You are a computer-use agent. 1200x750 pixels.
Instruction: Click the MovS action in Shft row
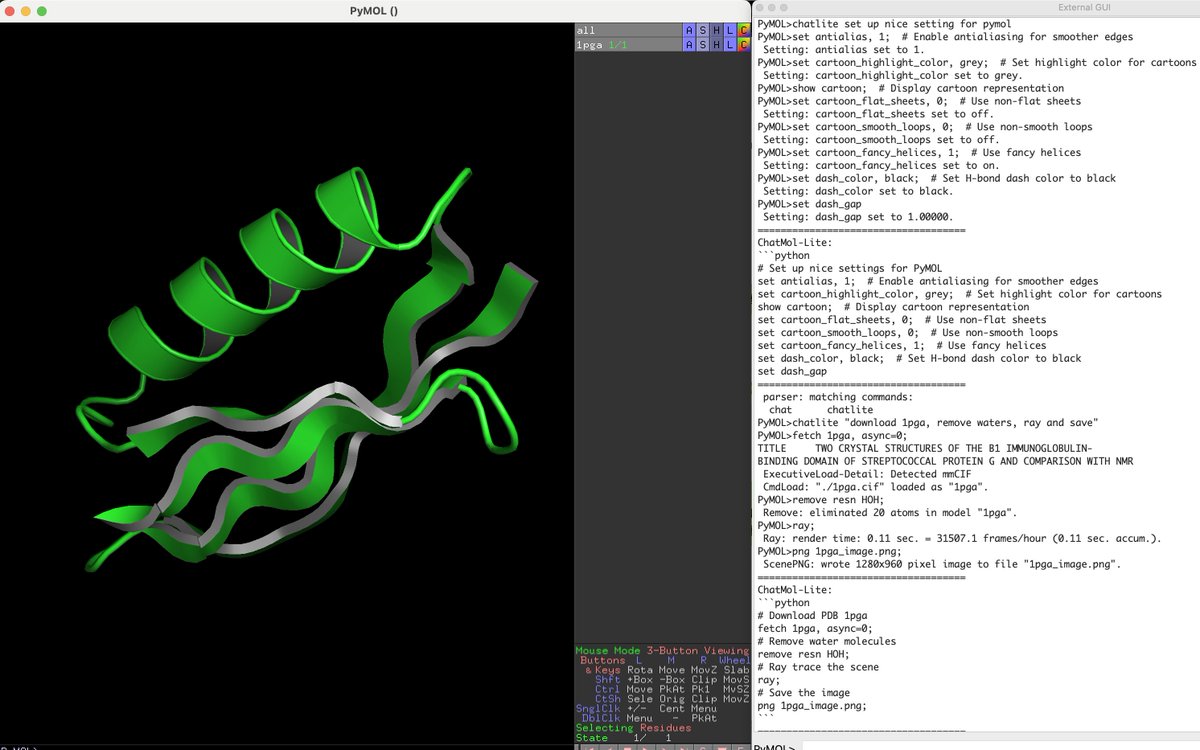point(735,680)
